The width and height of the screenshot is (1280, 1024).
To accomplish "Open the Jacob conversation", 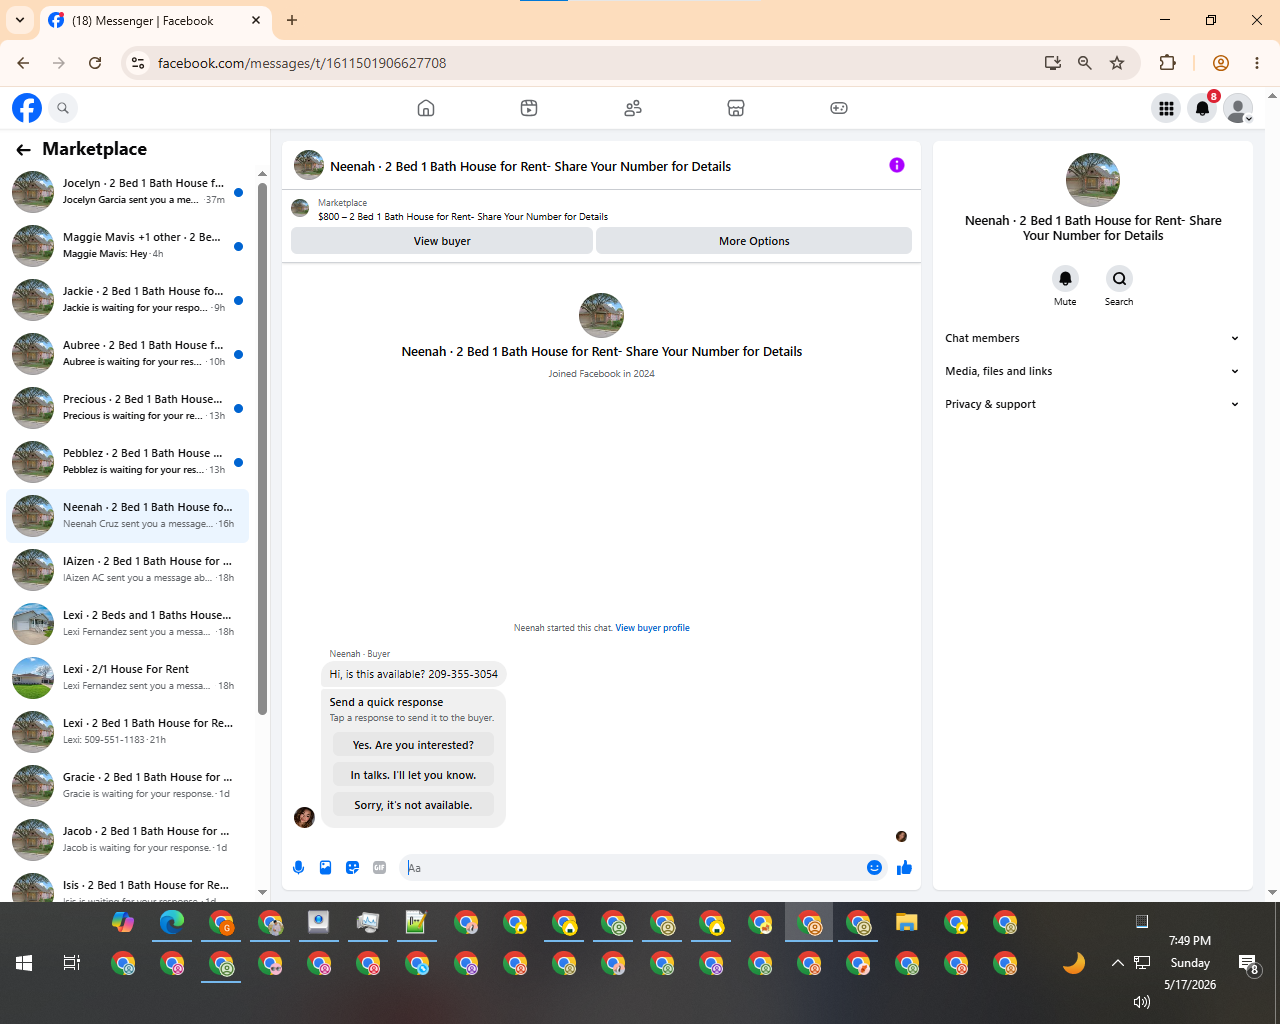I will (127, 839).
